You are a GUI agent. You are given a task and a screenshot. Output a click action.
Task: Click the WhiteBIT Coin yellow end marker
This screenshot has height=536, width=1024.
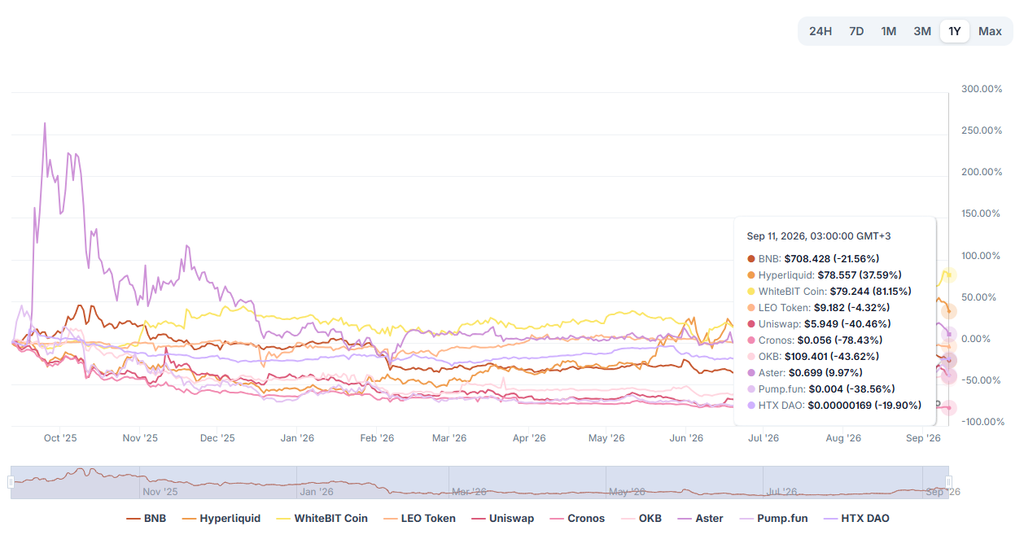click(950, 275)
